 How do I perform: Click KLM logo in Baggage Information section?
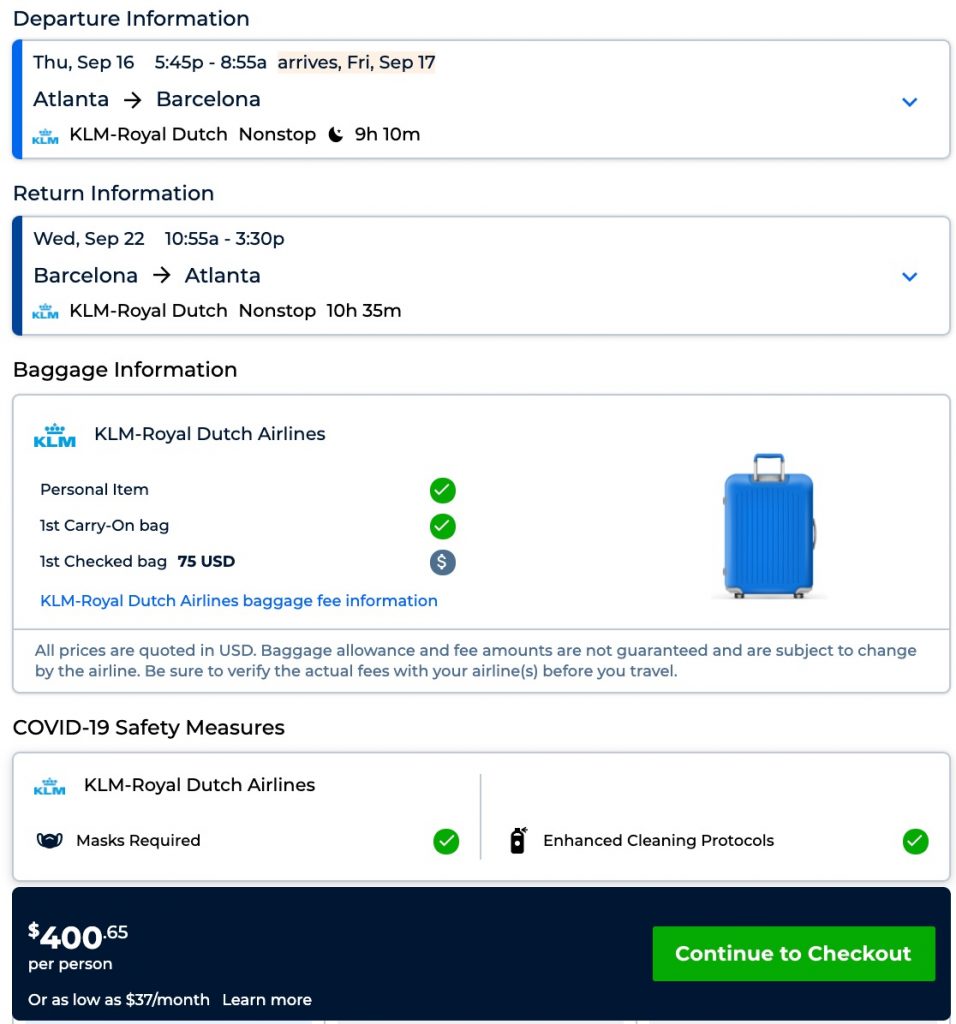point(54,435)
